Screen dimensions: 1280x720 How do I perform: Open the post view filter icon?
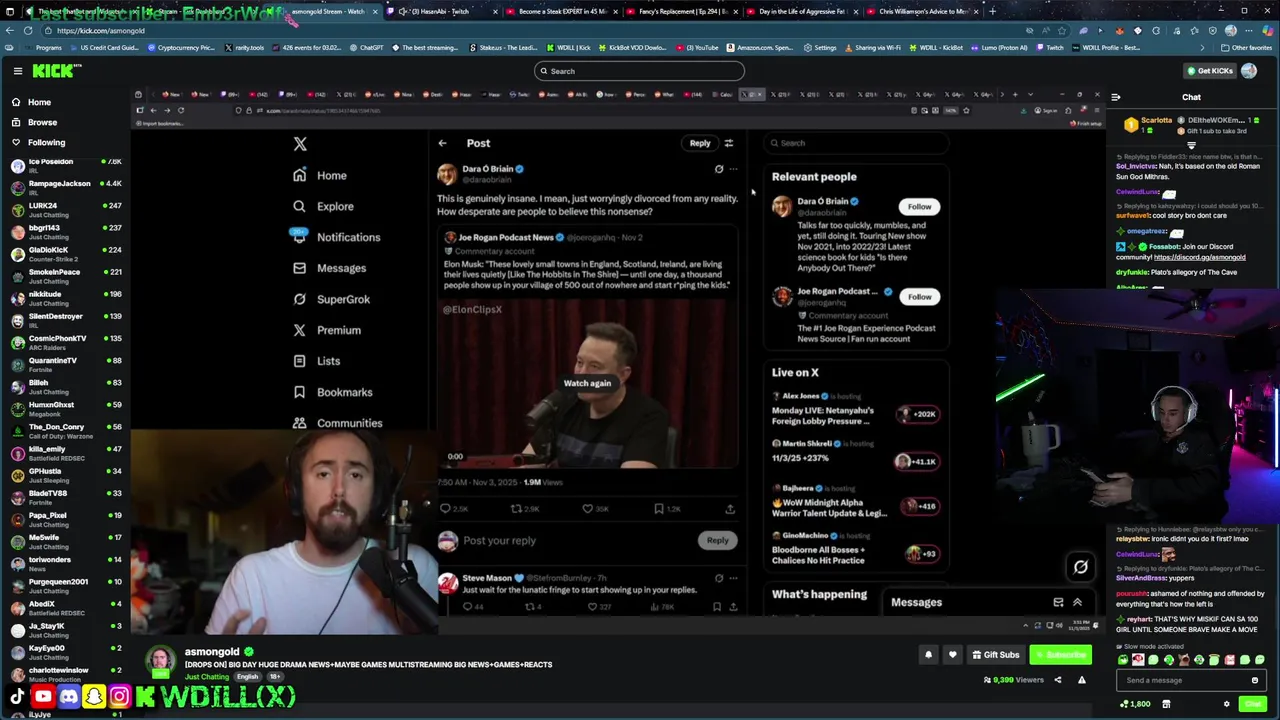click(729, 143)
